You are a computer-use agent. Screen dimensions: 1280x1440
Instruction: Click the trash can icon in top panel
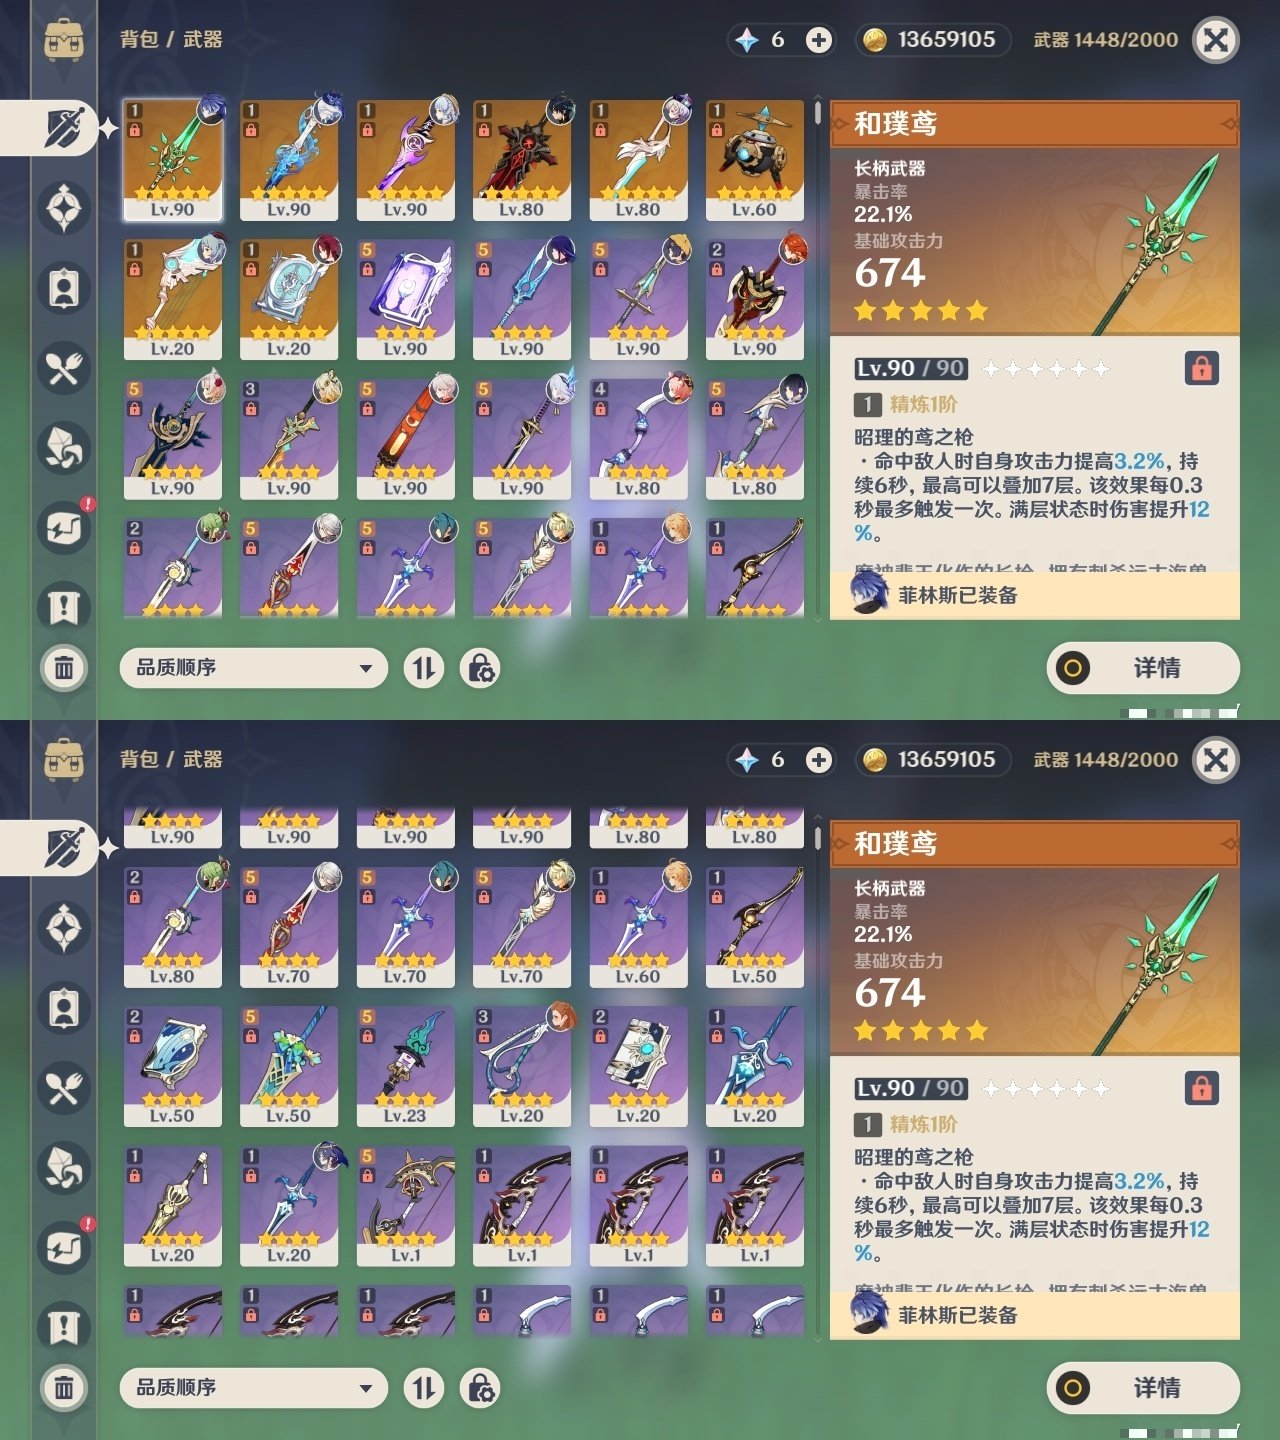pyautogui.click(x=64, y=668)
